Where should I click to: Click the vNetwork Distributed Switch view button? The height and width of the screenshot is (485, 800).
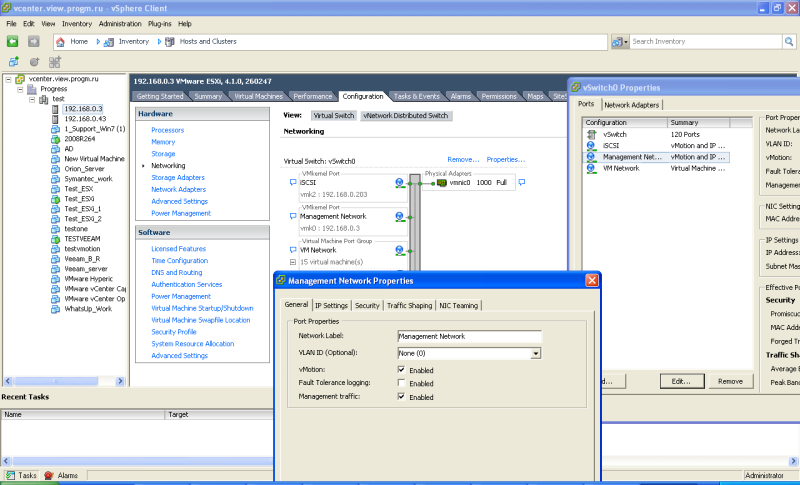(x=406, y=116)
